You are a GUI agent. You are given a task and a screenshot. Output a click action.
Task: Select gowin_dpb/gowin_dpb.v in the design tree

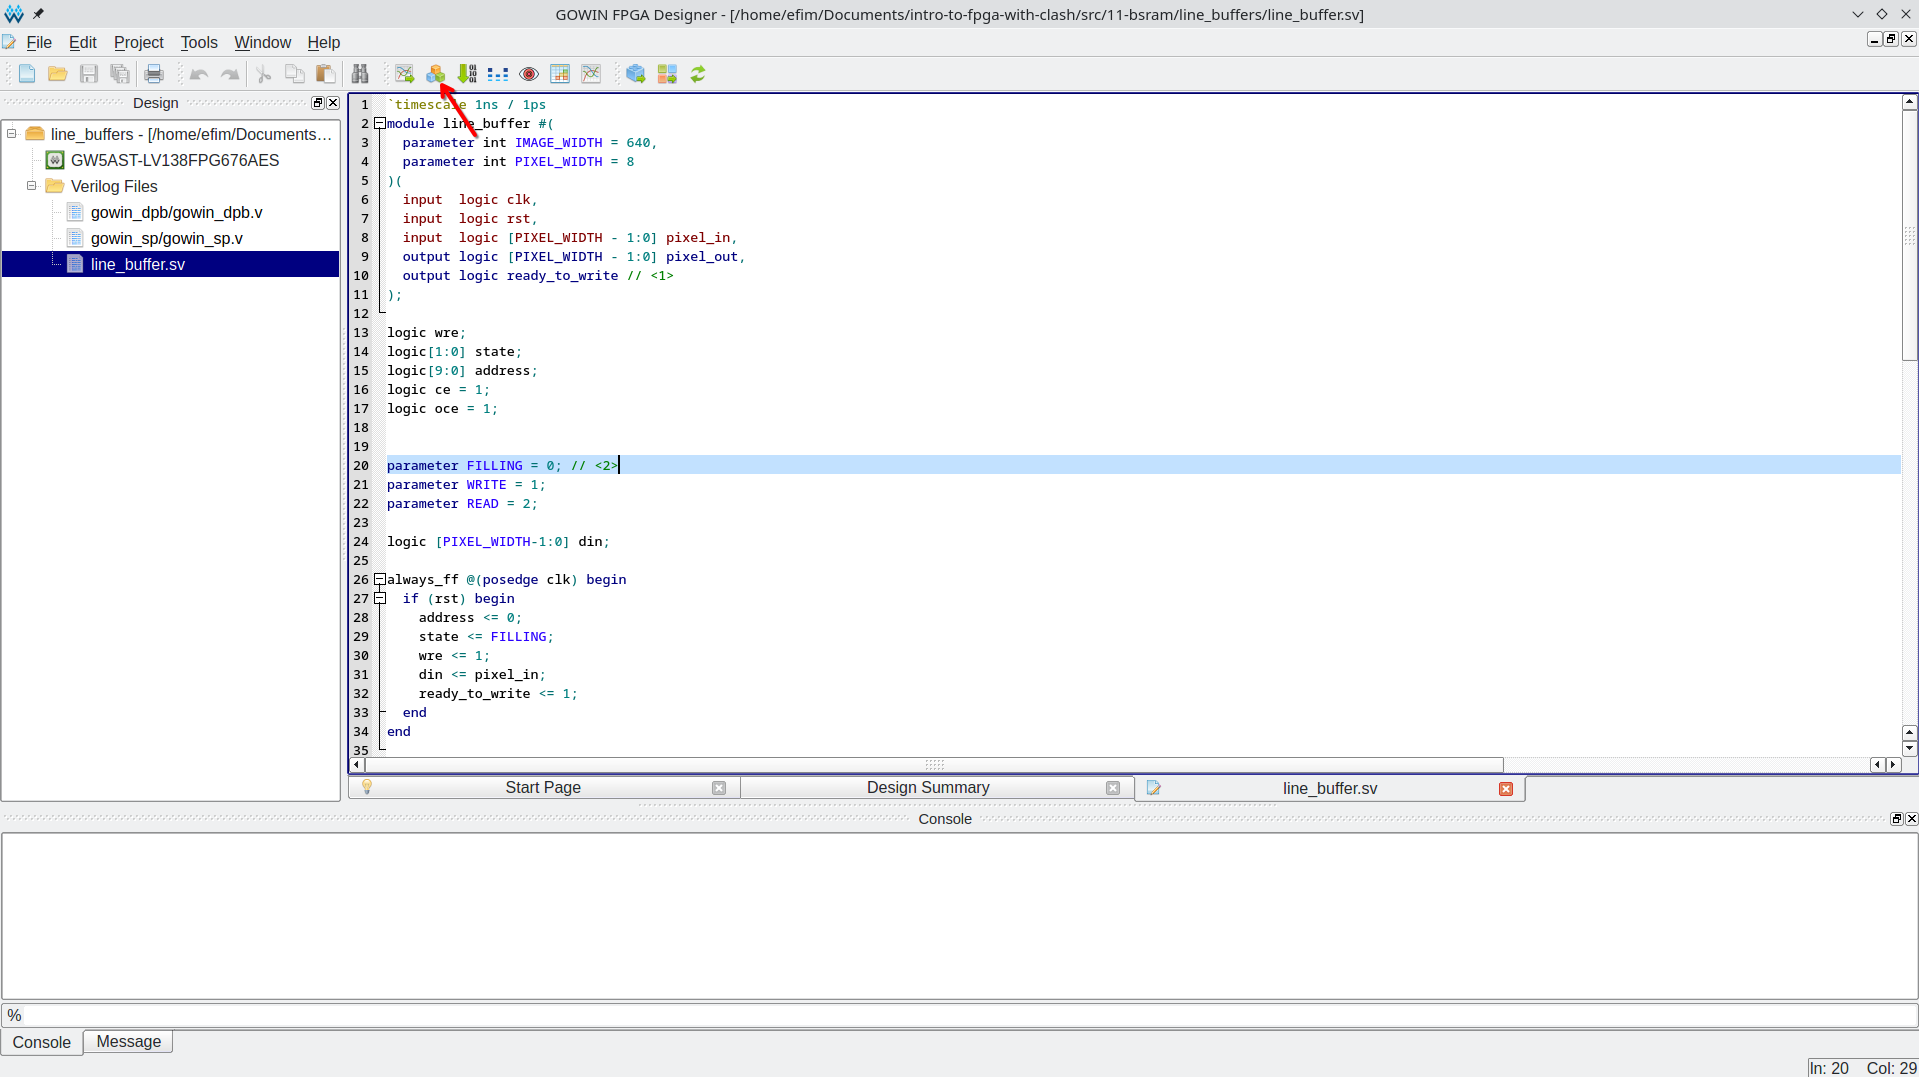point(176,212)
